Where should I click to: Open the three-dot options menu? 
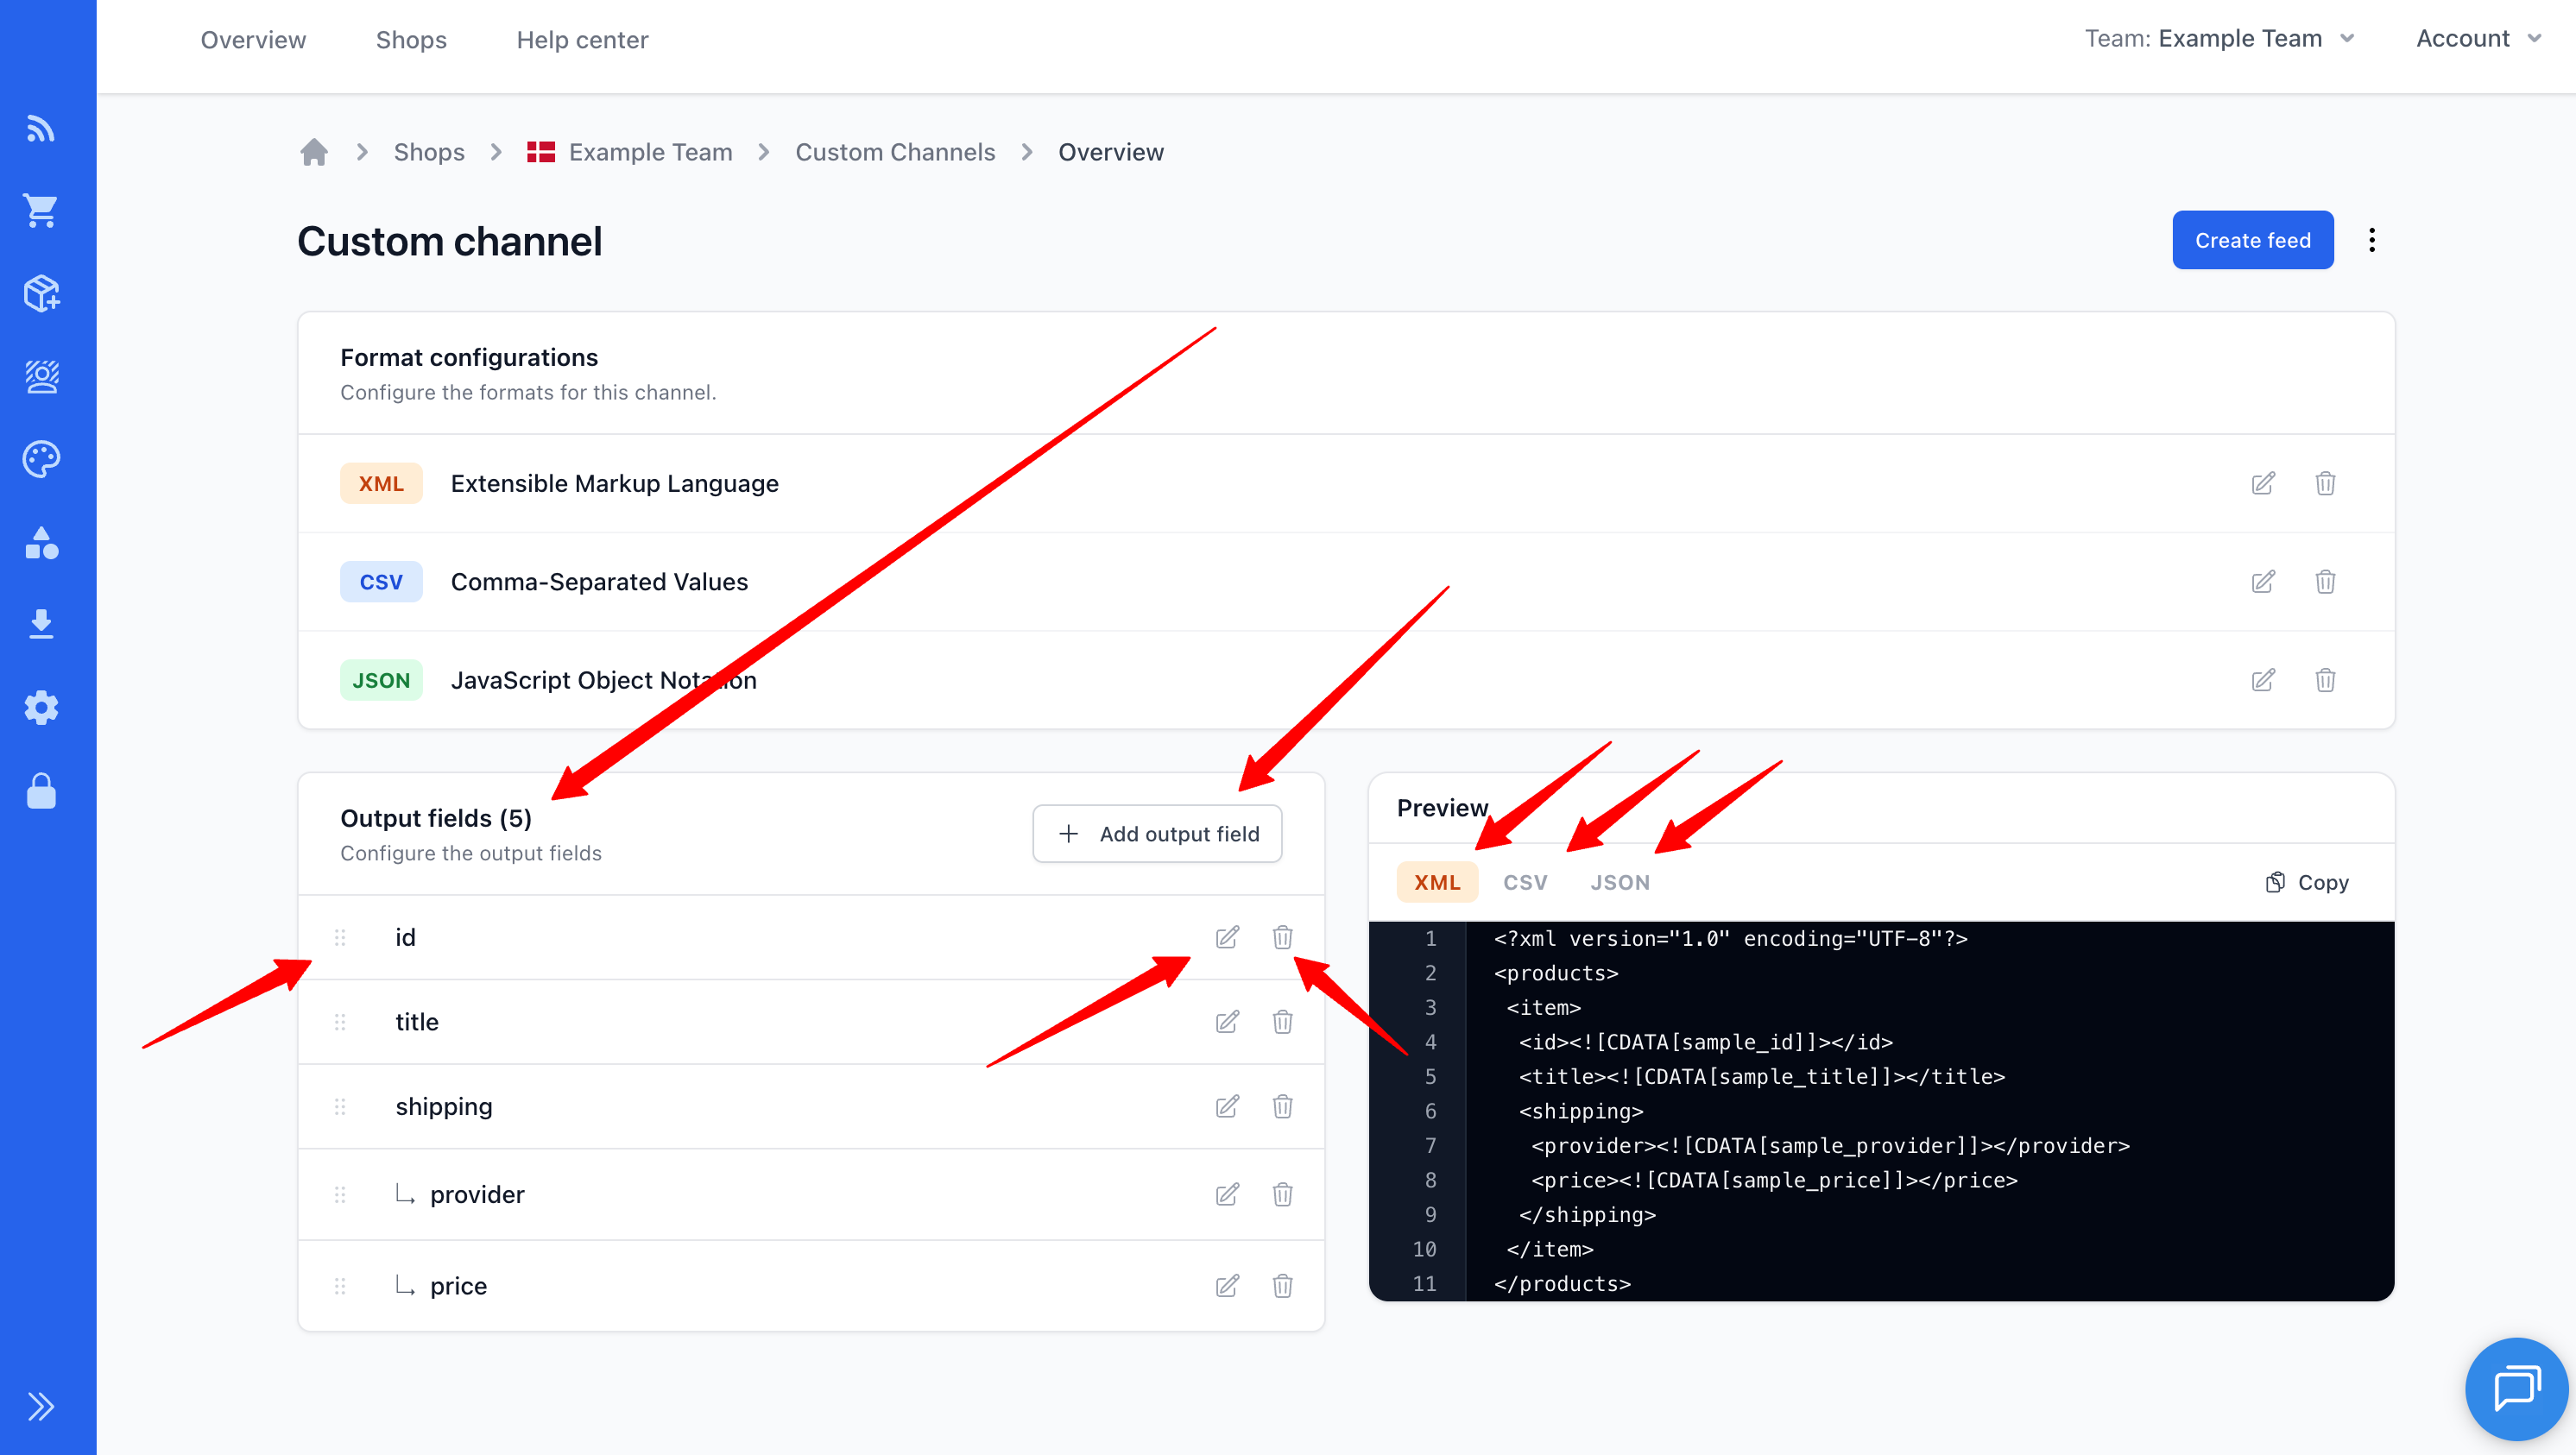tap(2371, 240)
